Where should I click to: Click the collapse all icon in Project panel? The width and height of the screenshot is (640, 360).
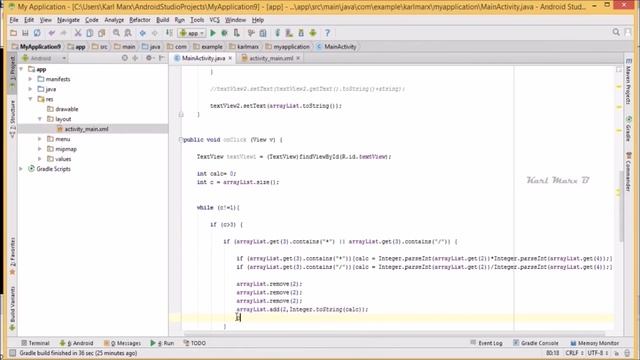click(x=135, y=58)
